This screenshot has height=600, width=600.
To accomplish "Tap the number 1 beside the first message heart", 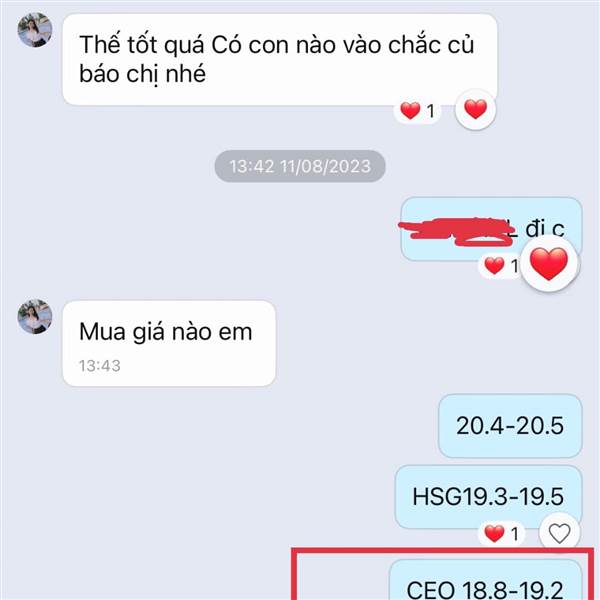I will [430, 111].
